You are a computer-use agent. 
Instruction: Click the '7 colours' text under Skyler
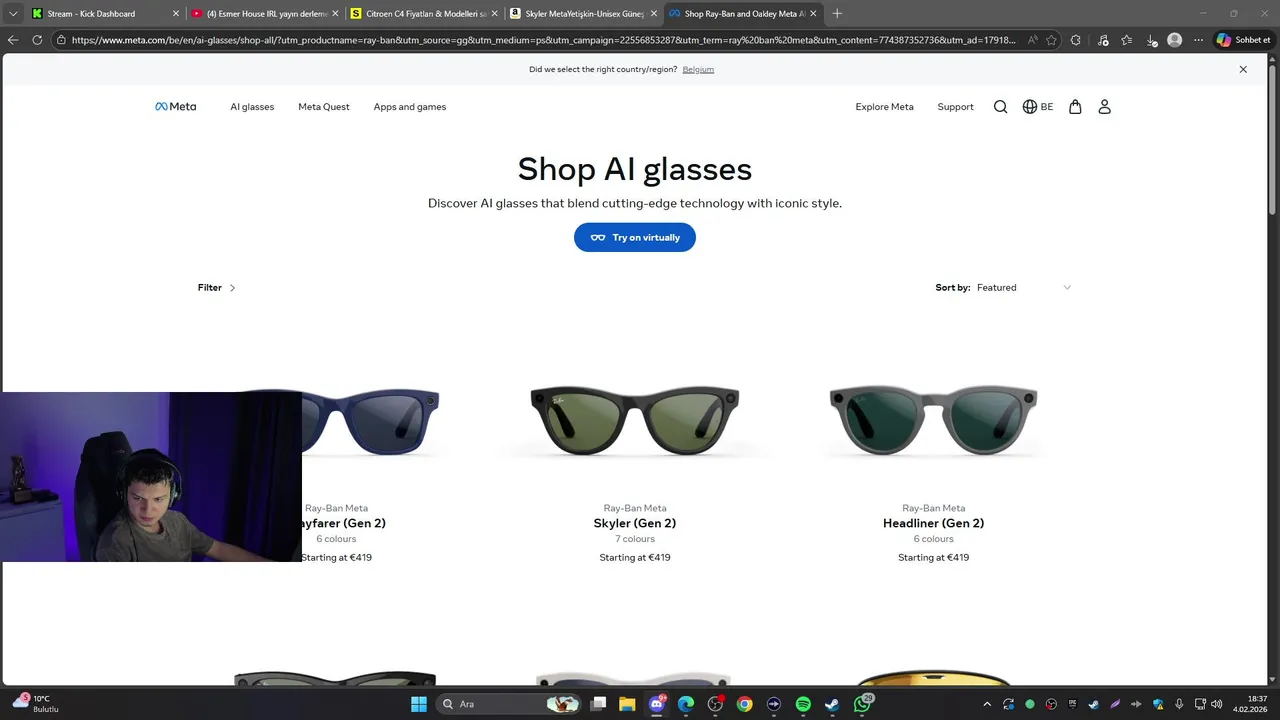click(635, 539)
